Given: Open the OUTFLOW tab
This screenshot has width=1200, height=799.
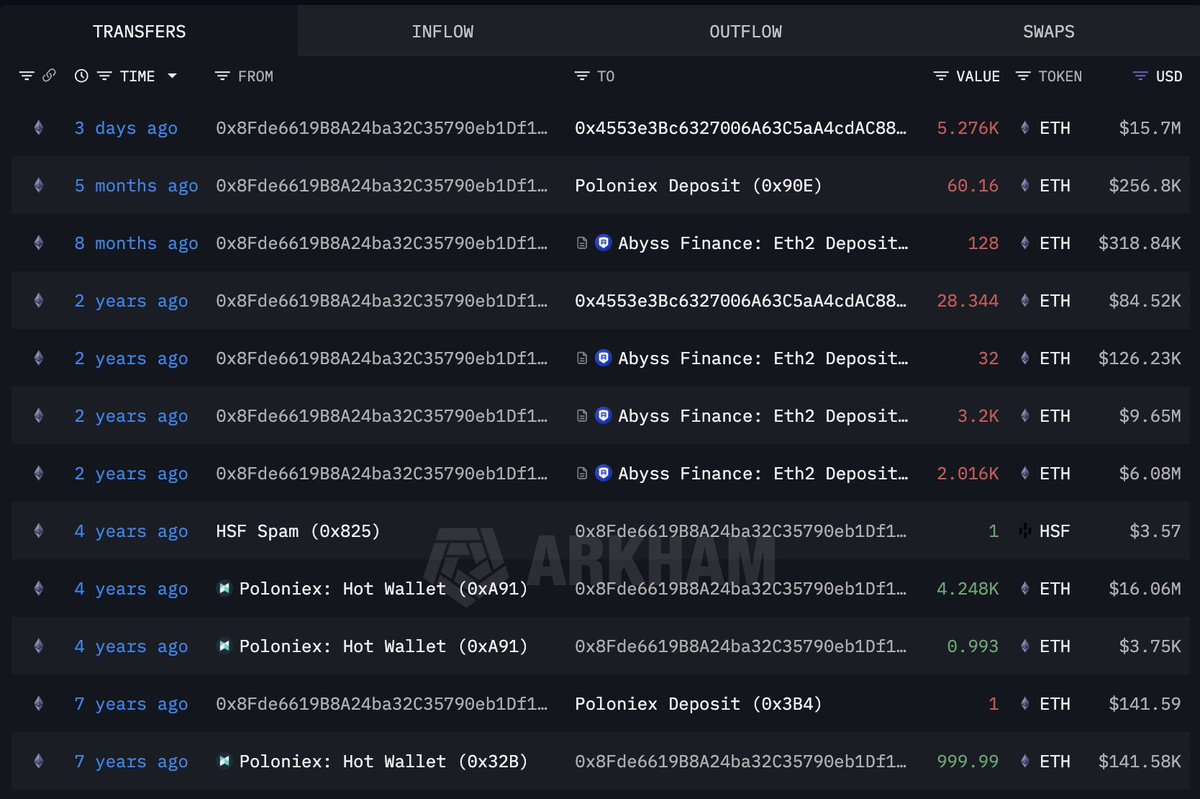Looking at the screenshot, I should click(745, 31).
